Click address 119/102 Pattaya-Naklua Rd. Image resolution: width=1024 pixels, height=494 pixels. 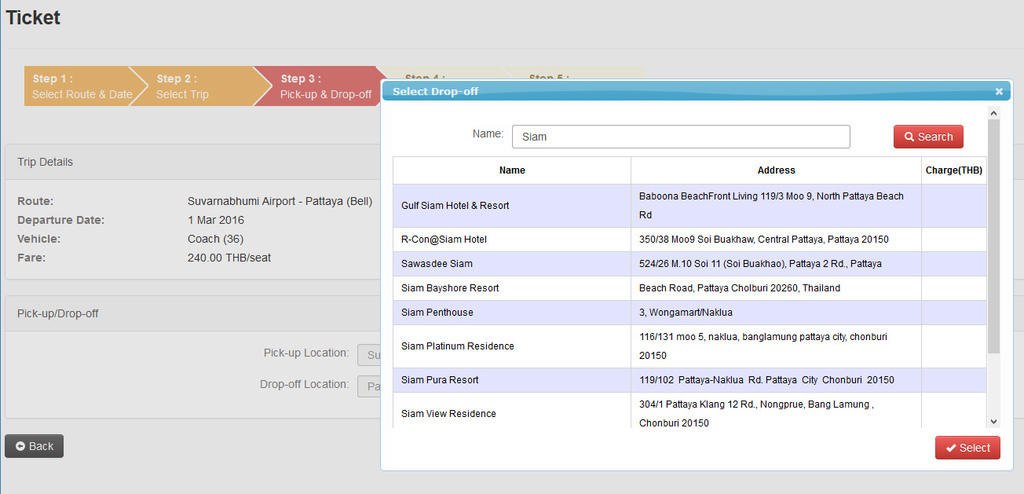(766, 380)
